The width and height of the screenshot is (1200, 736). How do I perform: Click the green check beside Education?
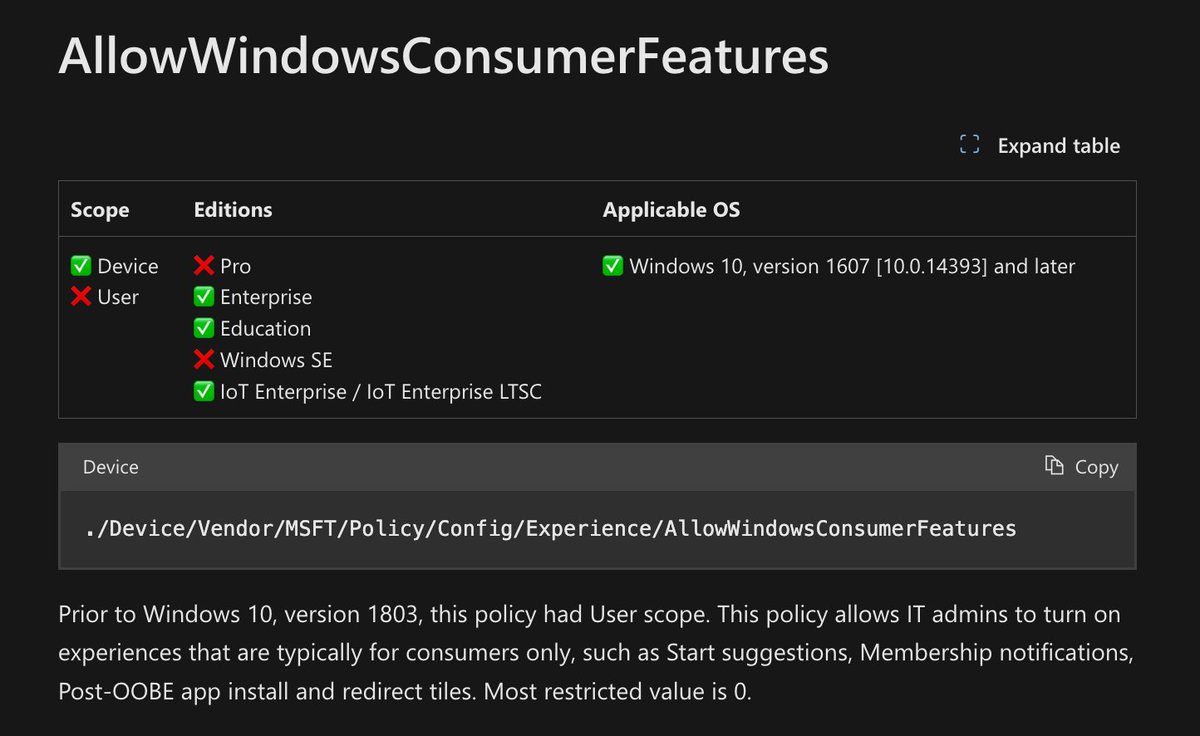point(204,328)
